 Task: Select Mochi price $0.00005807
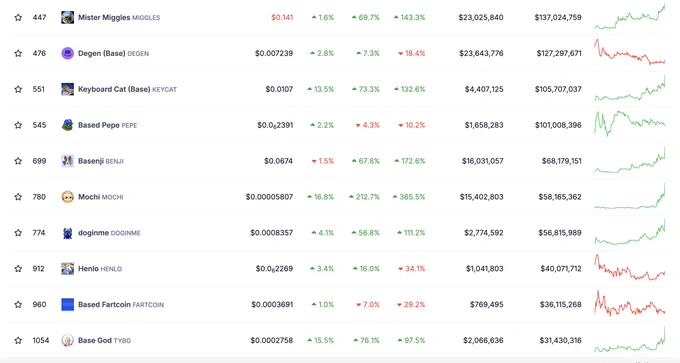269,197
